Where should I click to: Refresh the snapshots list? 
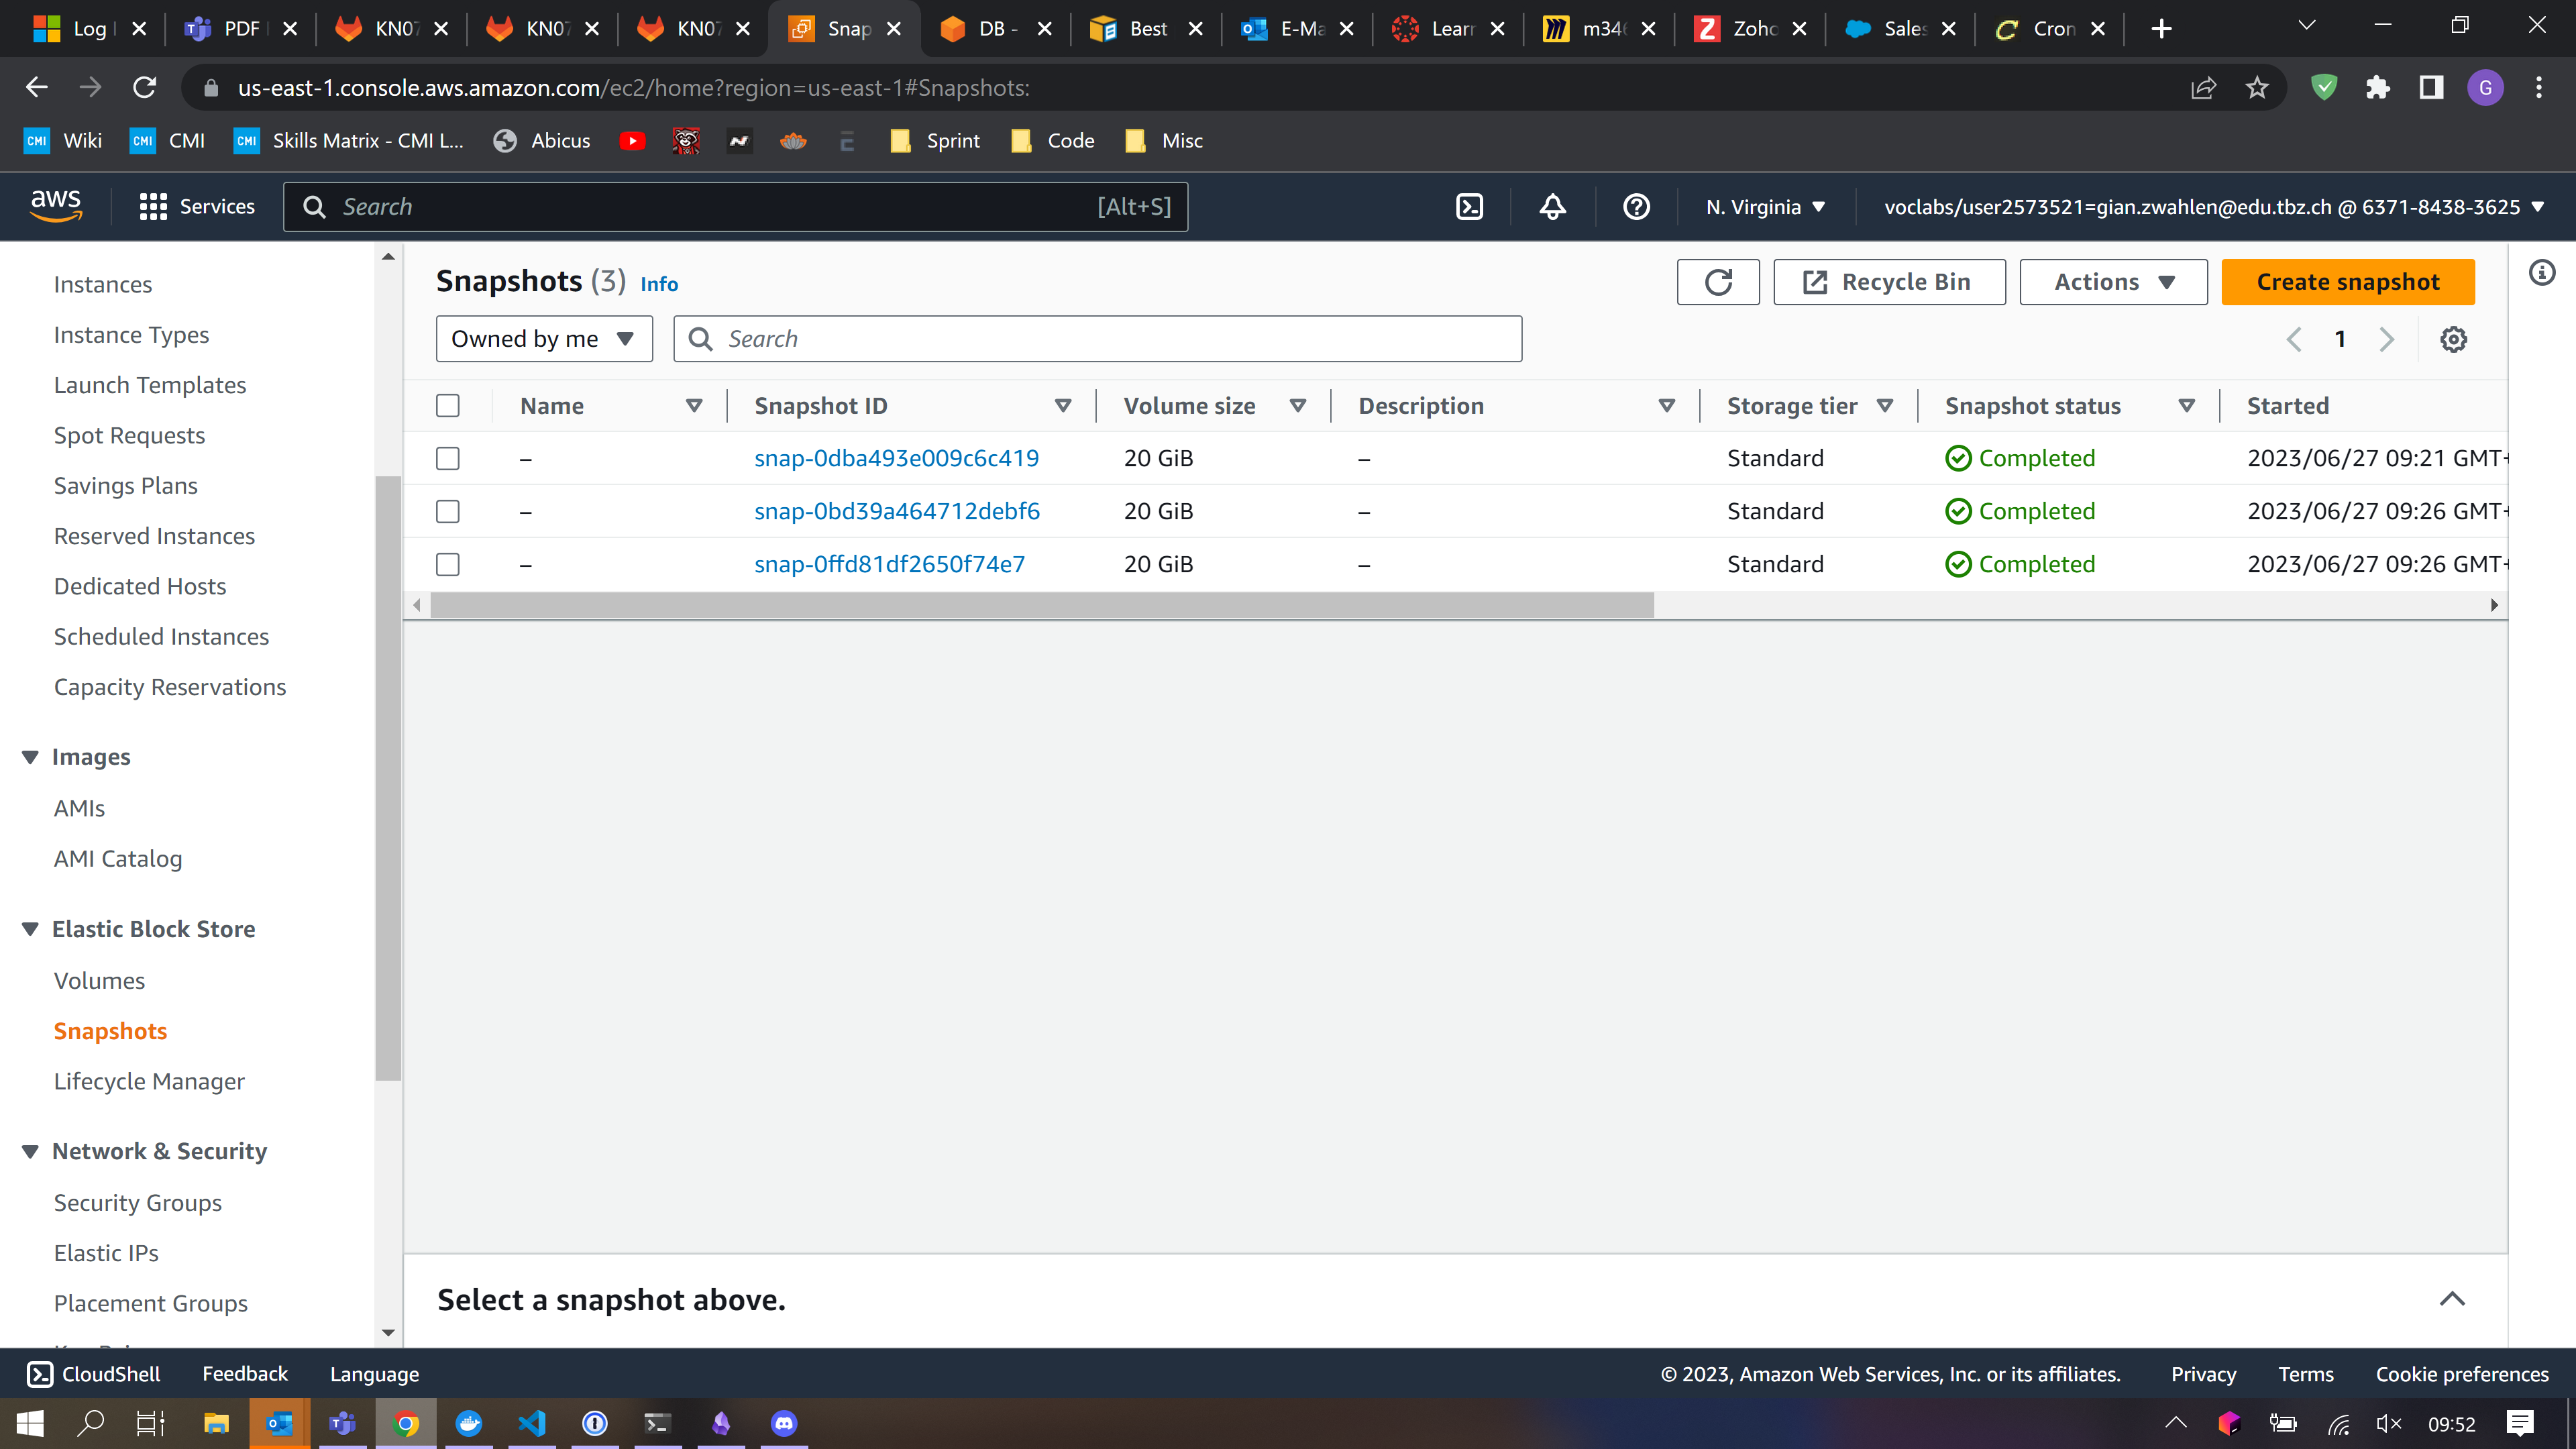pos(1718,282)
